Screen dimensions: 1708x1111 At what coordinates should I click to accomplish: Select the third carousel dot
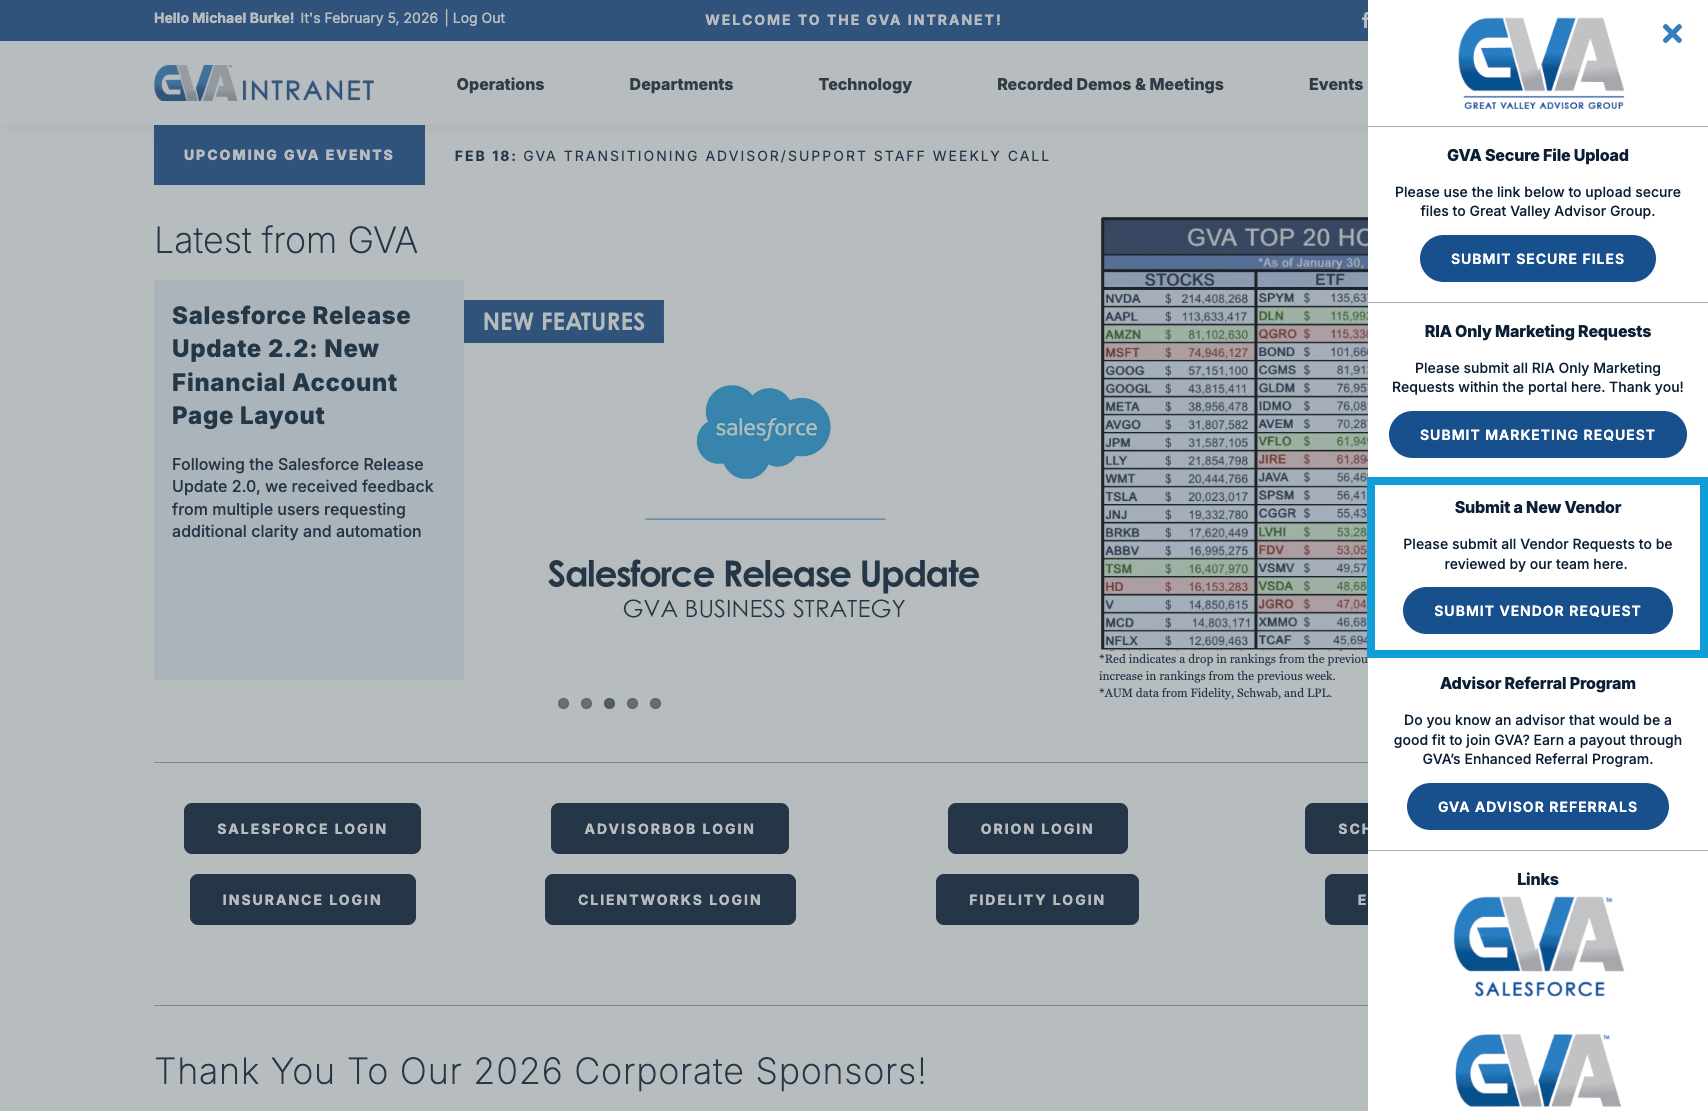(609, 704)
